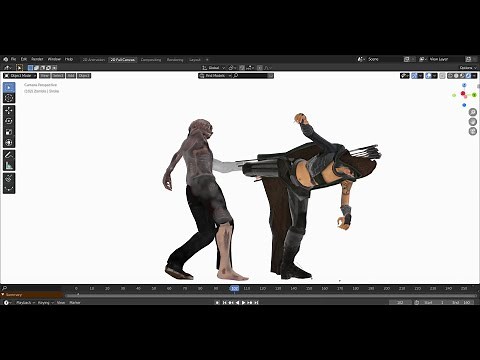Select the lowest tool in the left toolbar

9,189
